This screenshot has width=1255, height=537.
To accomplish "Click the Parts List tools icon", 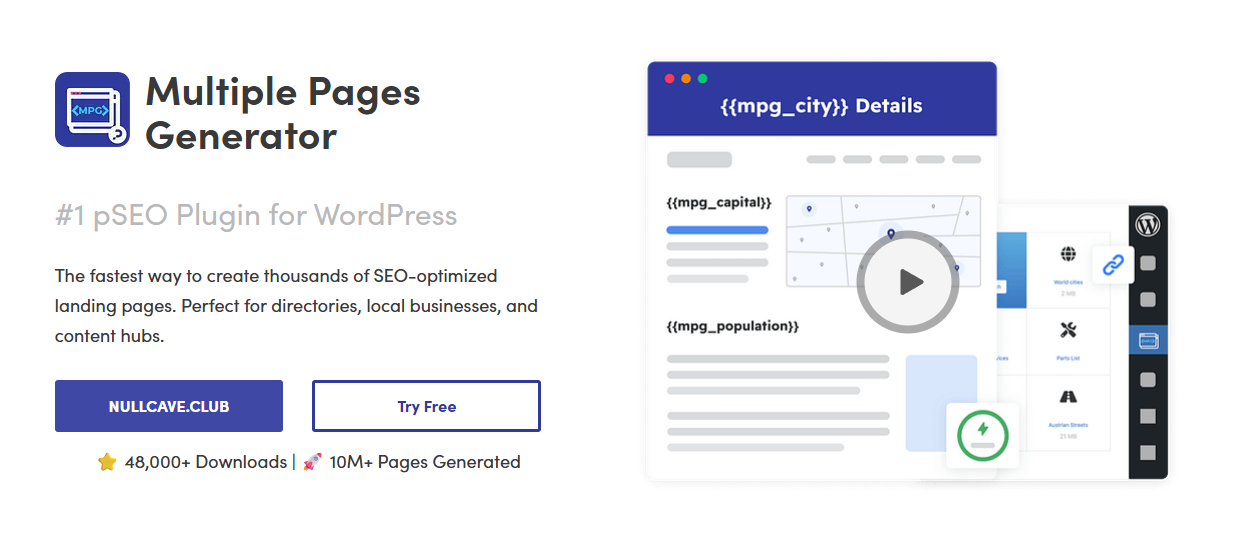I will point(1068,329).
